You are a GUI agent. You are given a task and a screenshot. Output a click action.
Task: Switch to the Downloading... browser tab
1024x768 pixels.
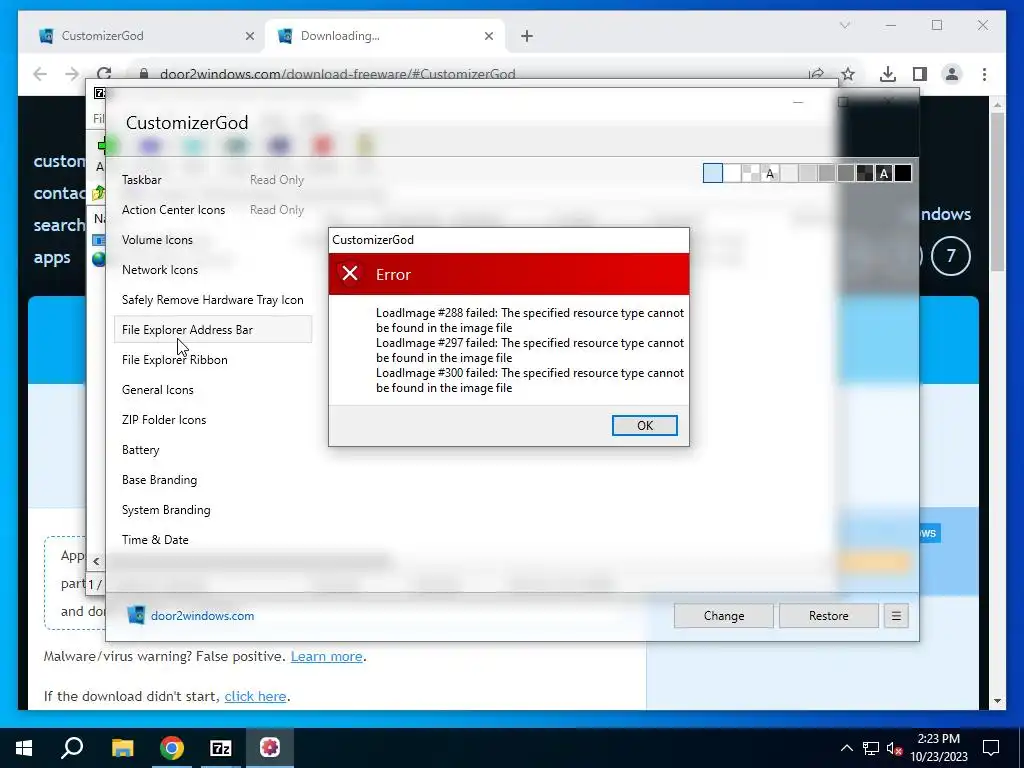384,36
